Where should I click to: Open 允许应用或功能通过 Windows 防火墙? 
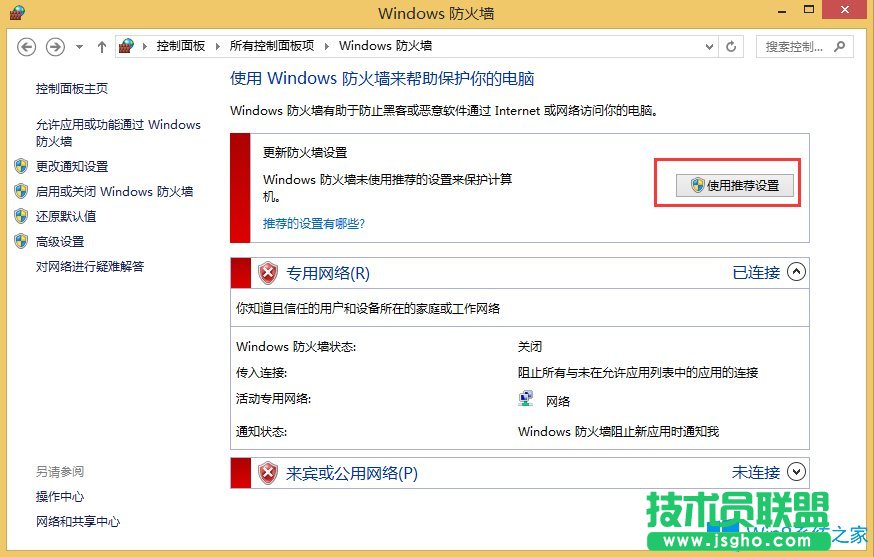pos(118,133)
